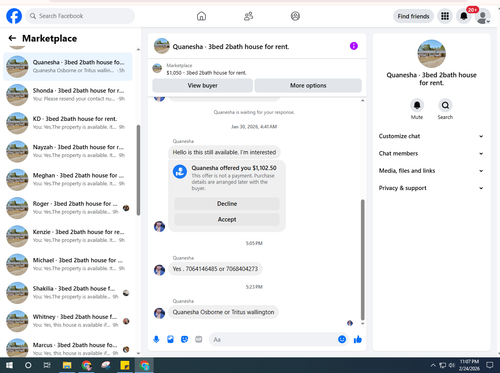Search in conversation using magnifier icon

445,105
